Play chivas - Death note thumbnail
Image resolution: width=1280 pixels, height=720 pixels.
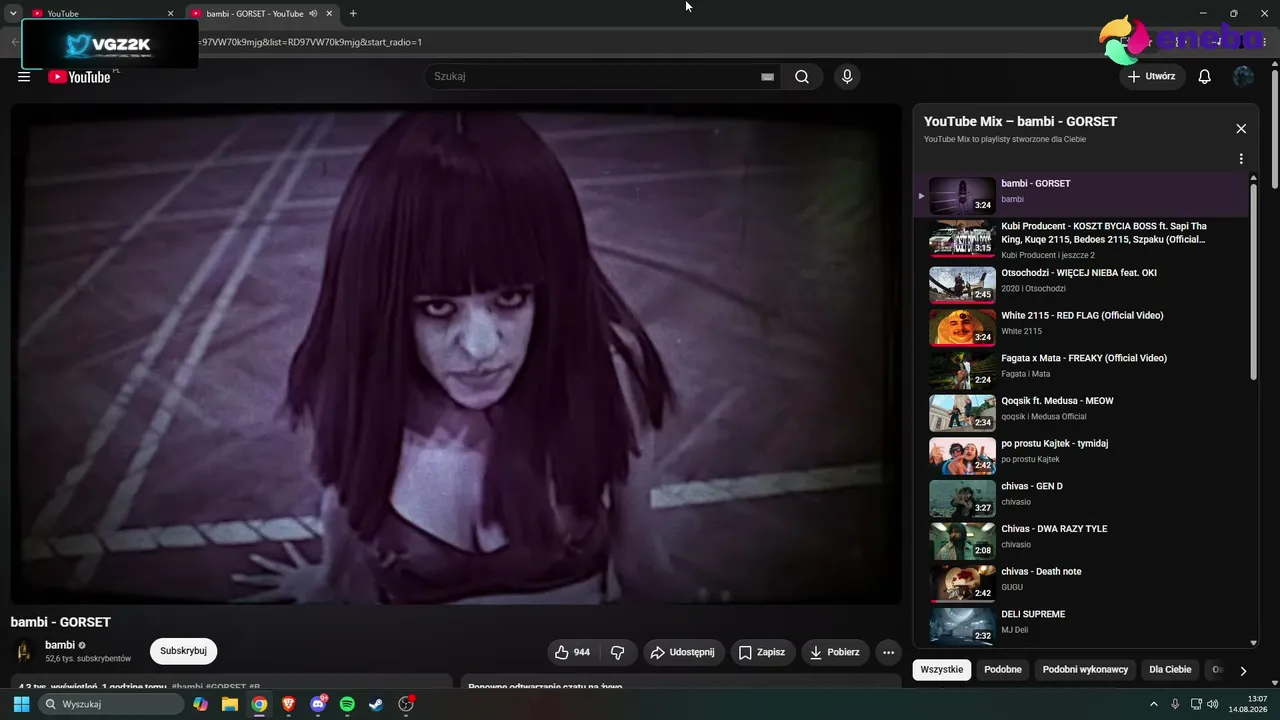pyautogui.click(x=962, y=583)
